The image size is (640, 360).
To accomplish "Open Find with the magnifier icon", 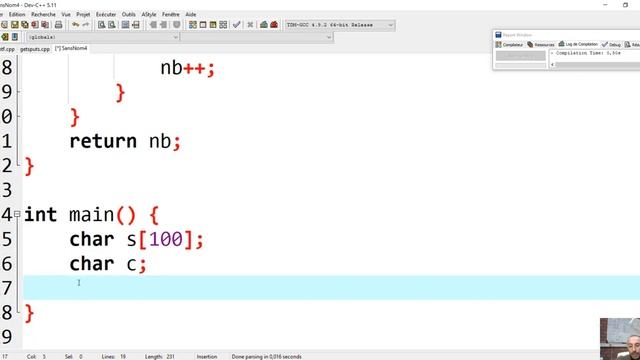I will tap(101, 25).
